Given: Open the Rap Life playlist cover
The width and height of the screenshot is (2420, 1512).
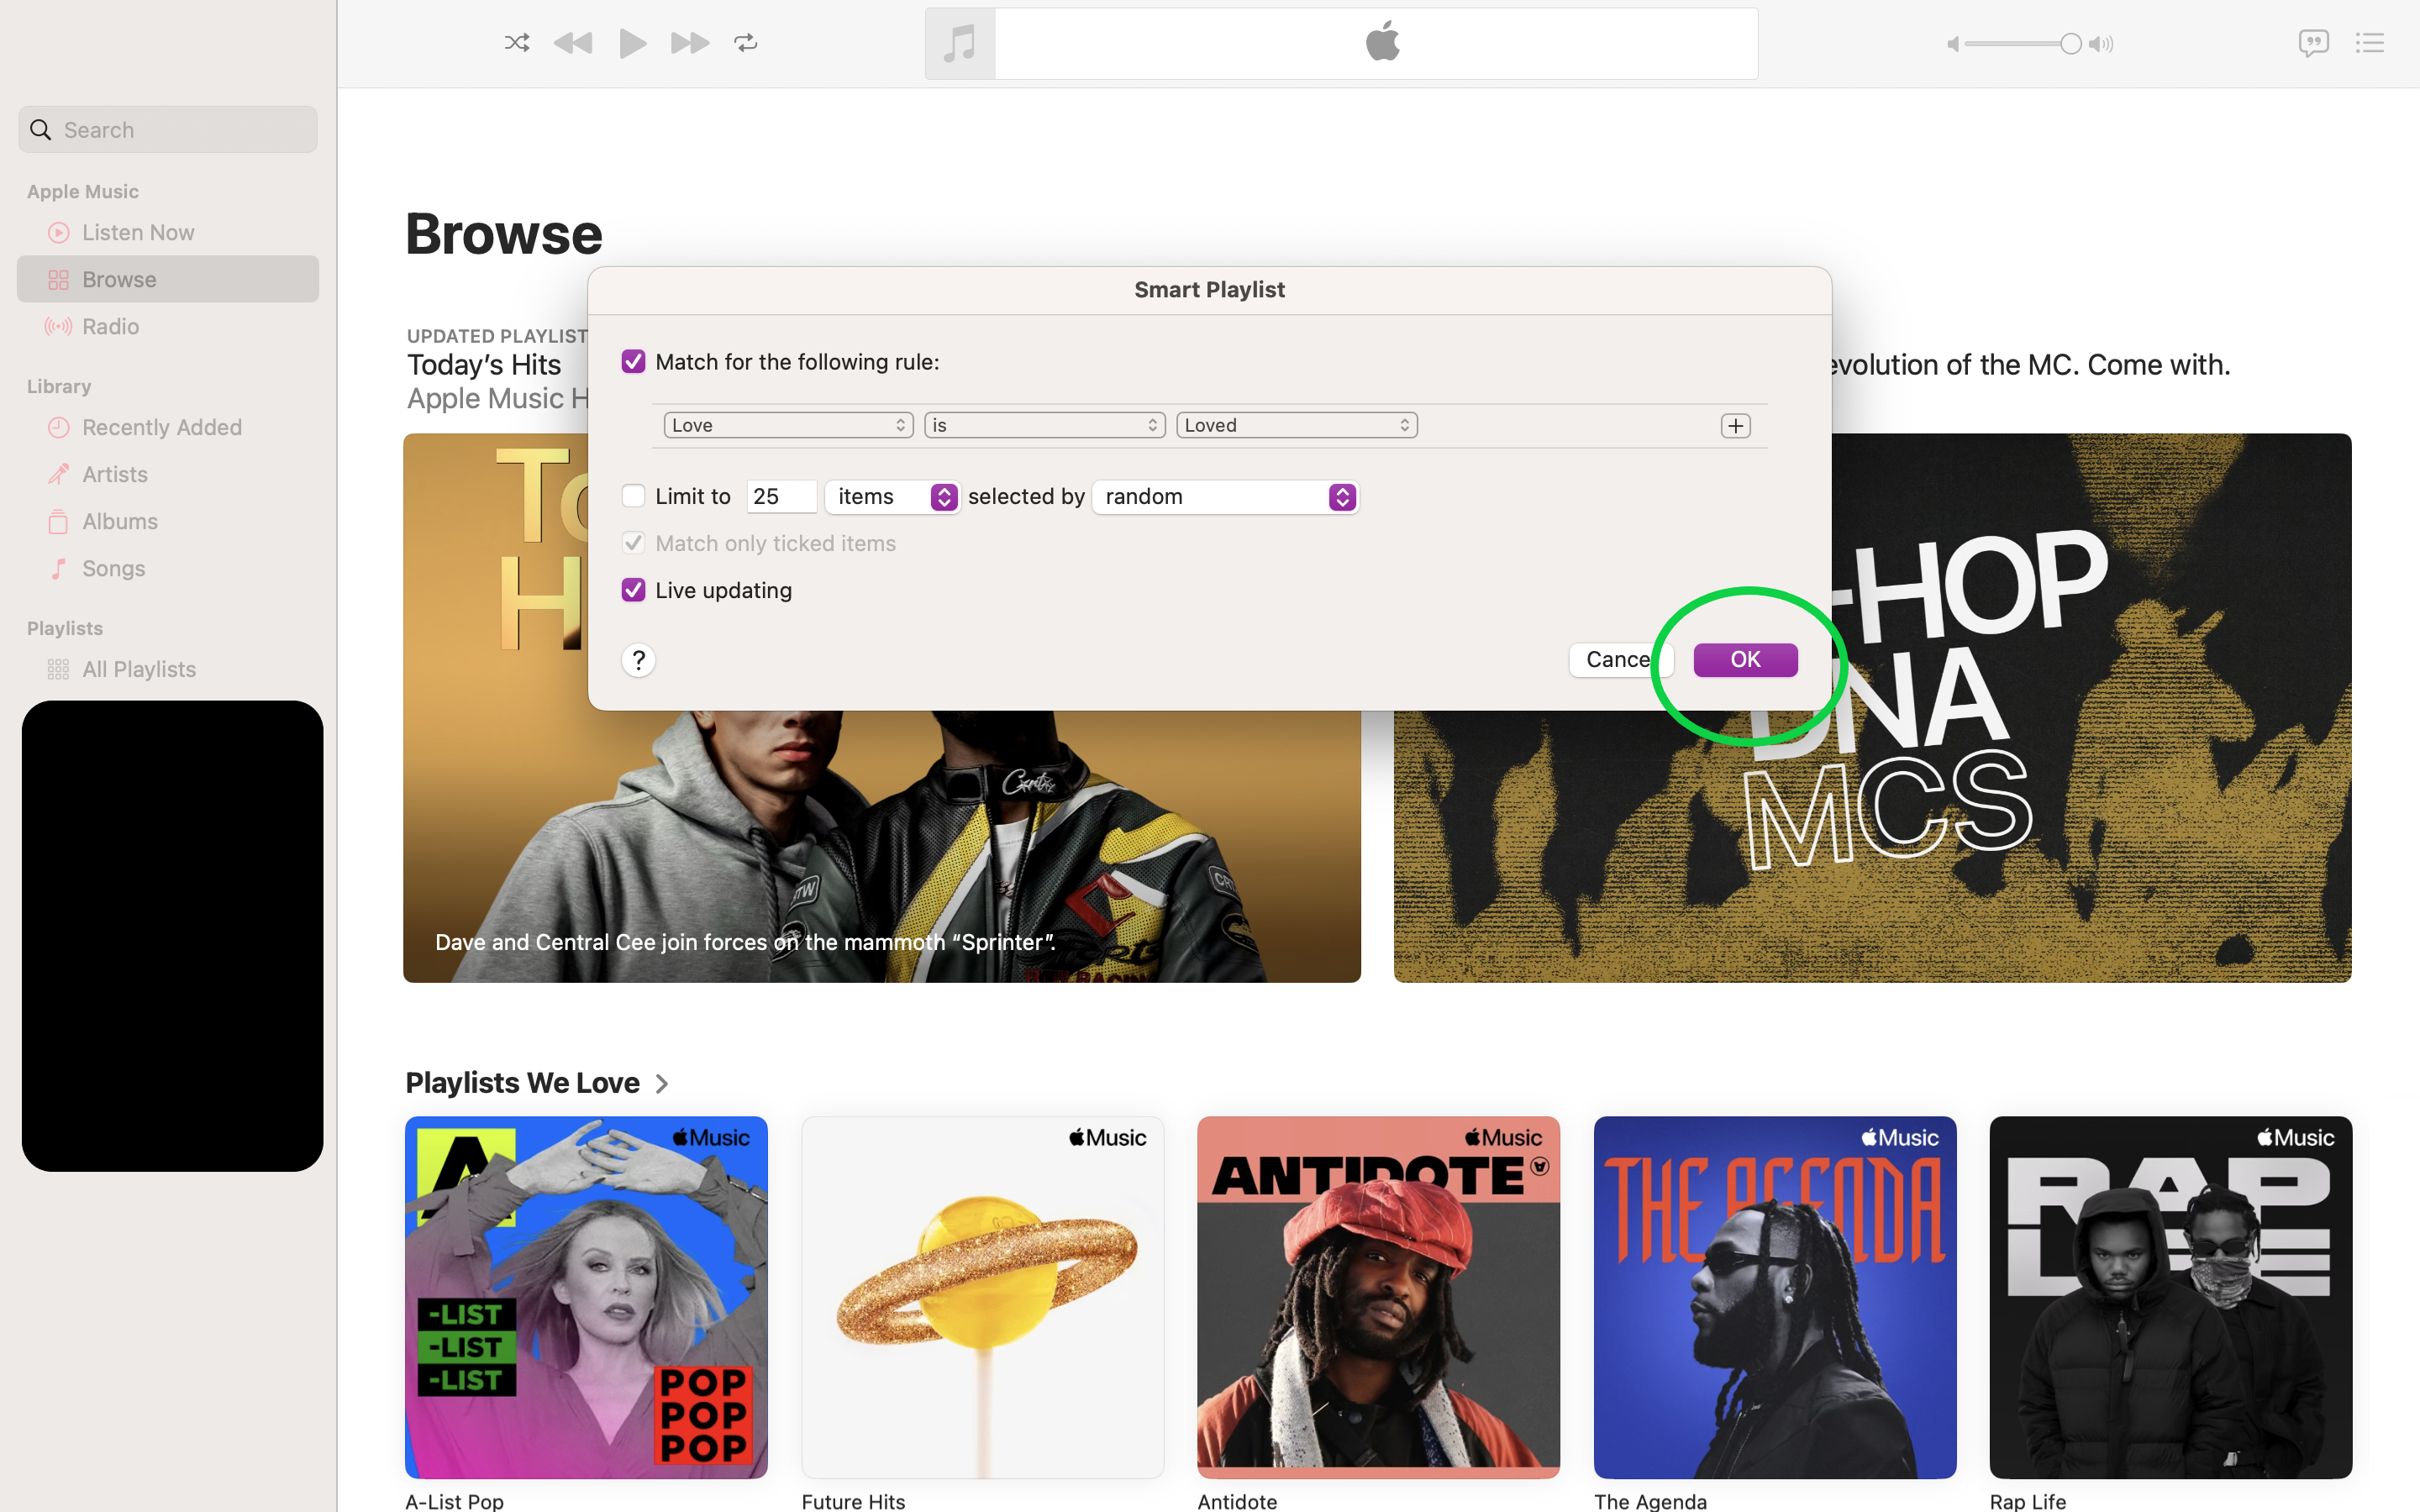Looking at the screenshot, I should [x=2171, y=1297].
